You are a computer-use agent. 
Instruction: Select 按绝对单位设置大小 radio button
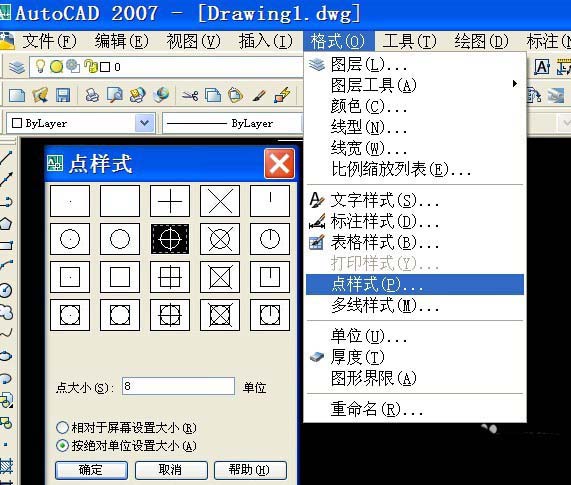[63, 445]
